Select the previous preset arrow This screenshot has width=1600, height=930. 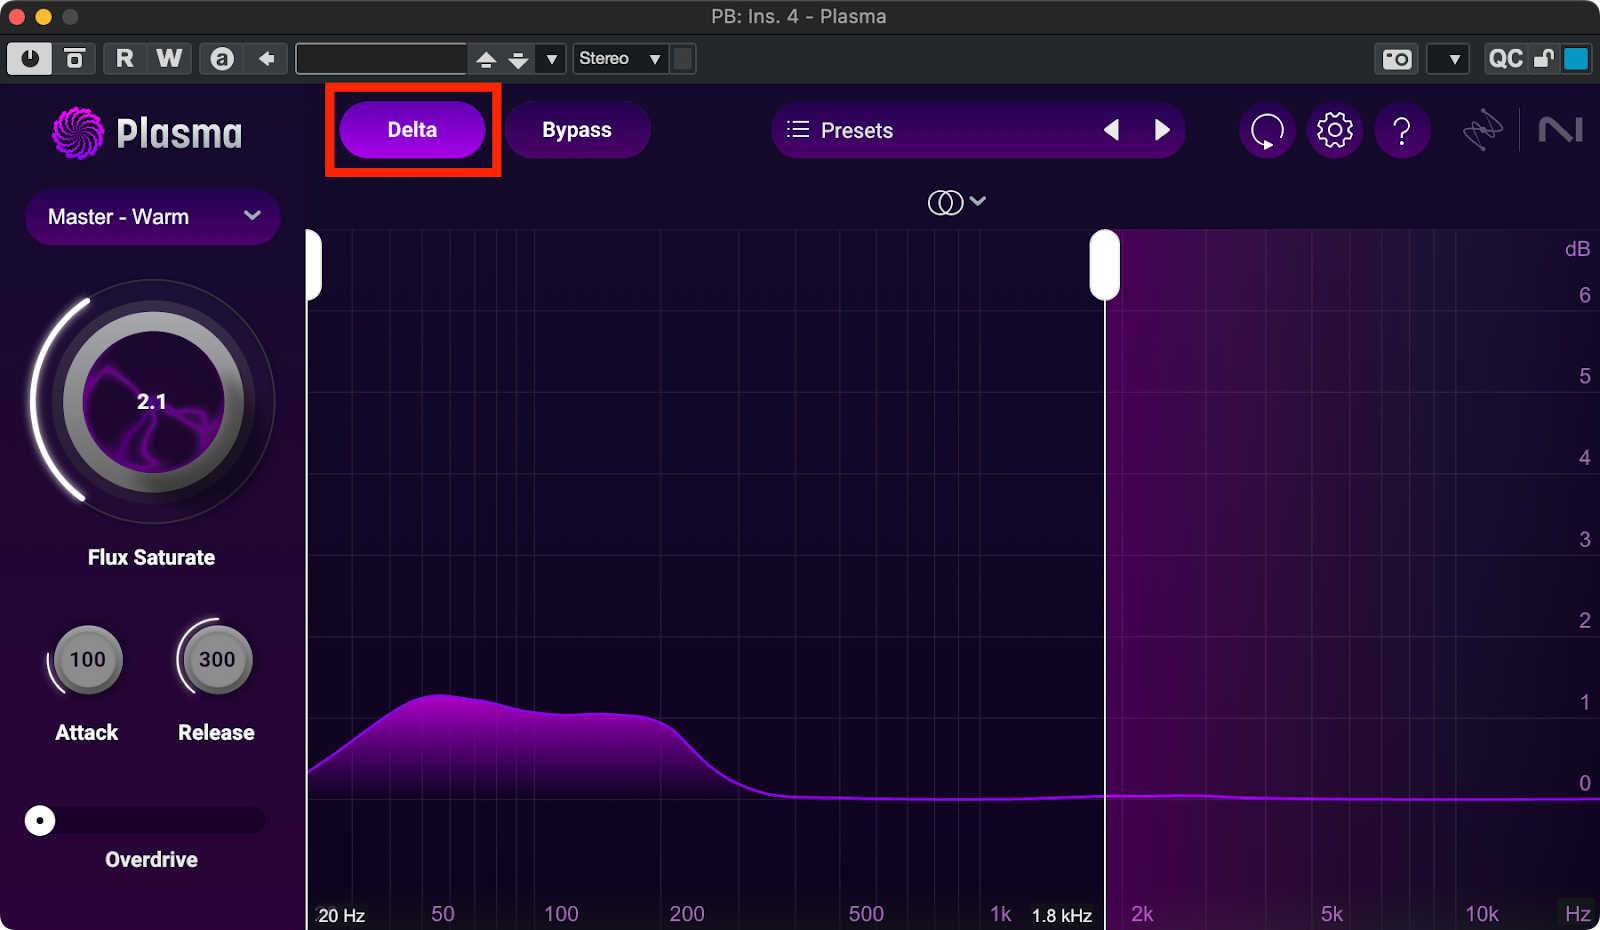(x=1111, y=130)
